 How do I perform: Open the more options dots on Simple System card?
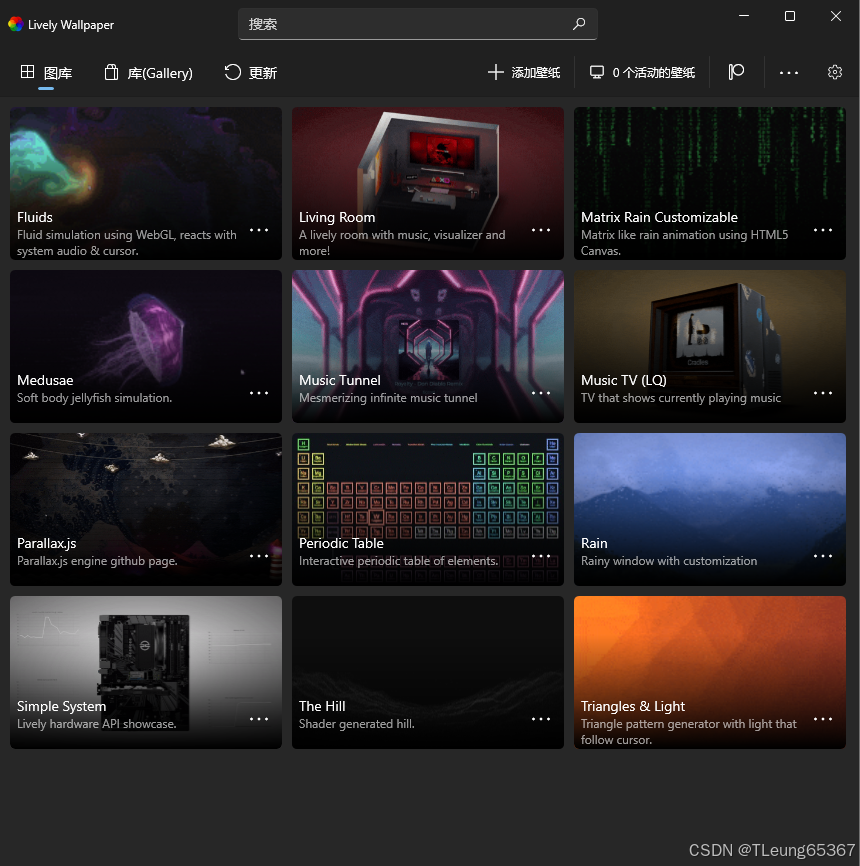click(x=258, y=719)
